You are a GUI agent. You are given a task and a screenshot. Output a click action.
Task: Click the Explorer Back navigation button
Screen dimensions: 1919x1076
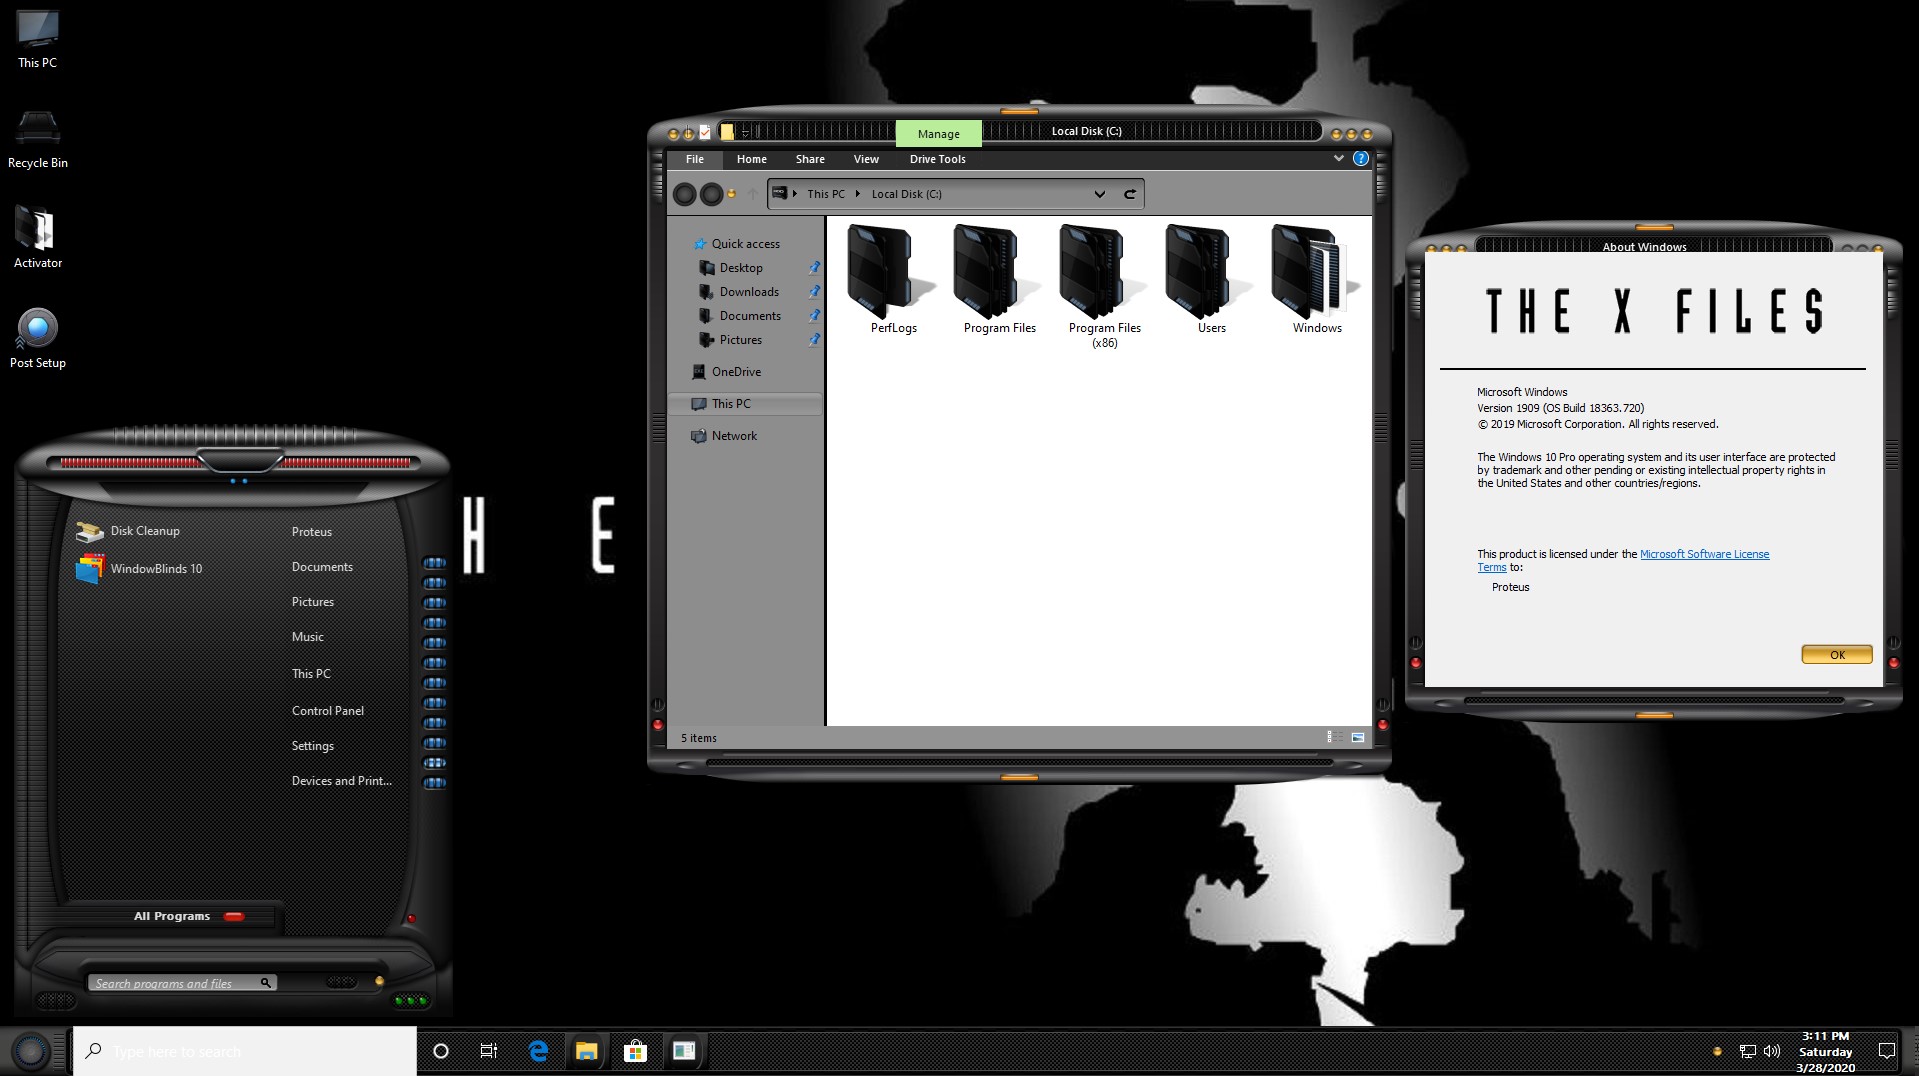point(685,194)
